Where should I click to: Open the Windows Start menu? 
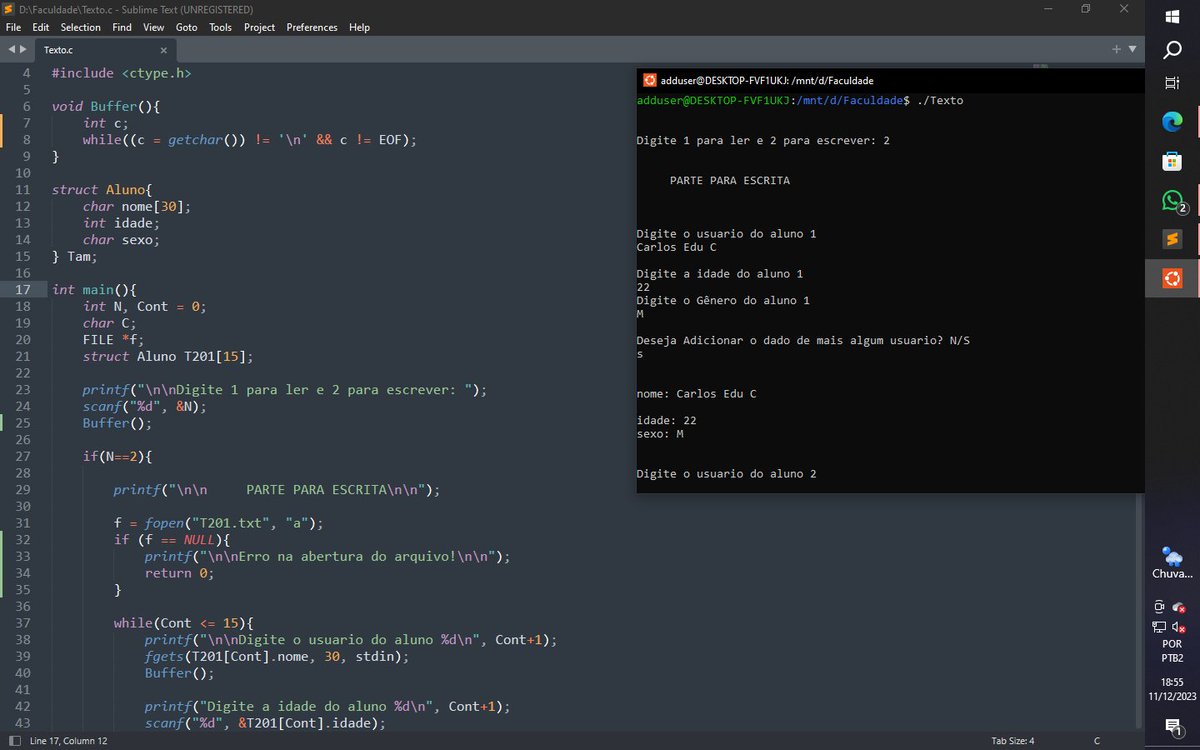(1172, 17)
